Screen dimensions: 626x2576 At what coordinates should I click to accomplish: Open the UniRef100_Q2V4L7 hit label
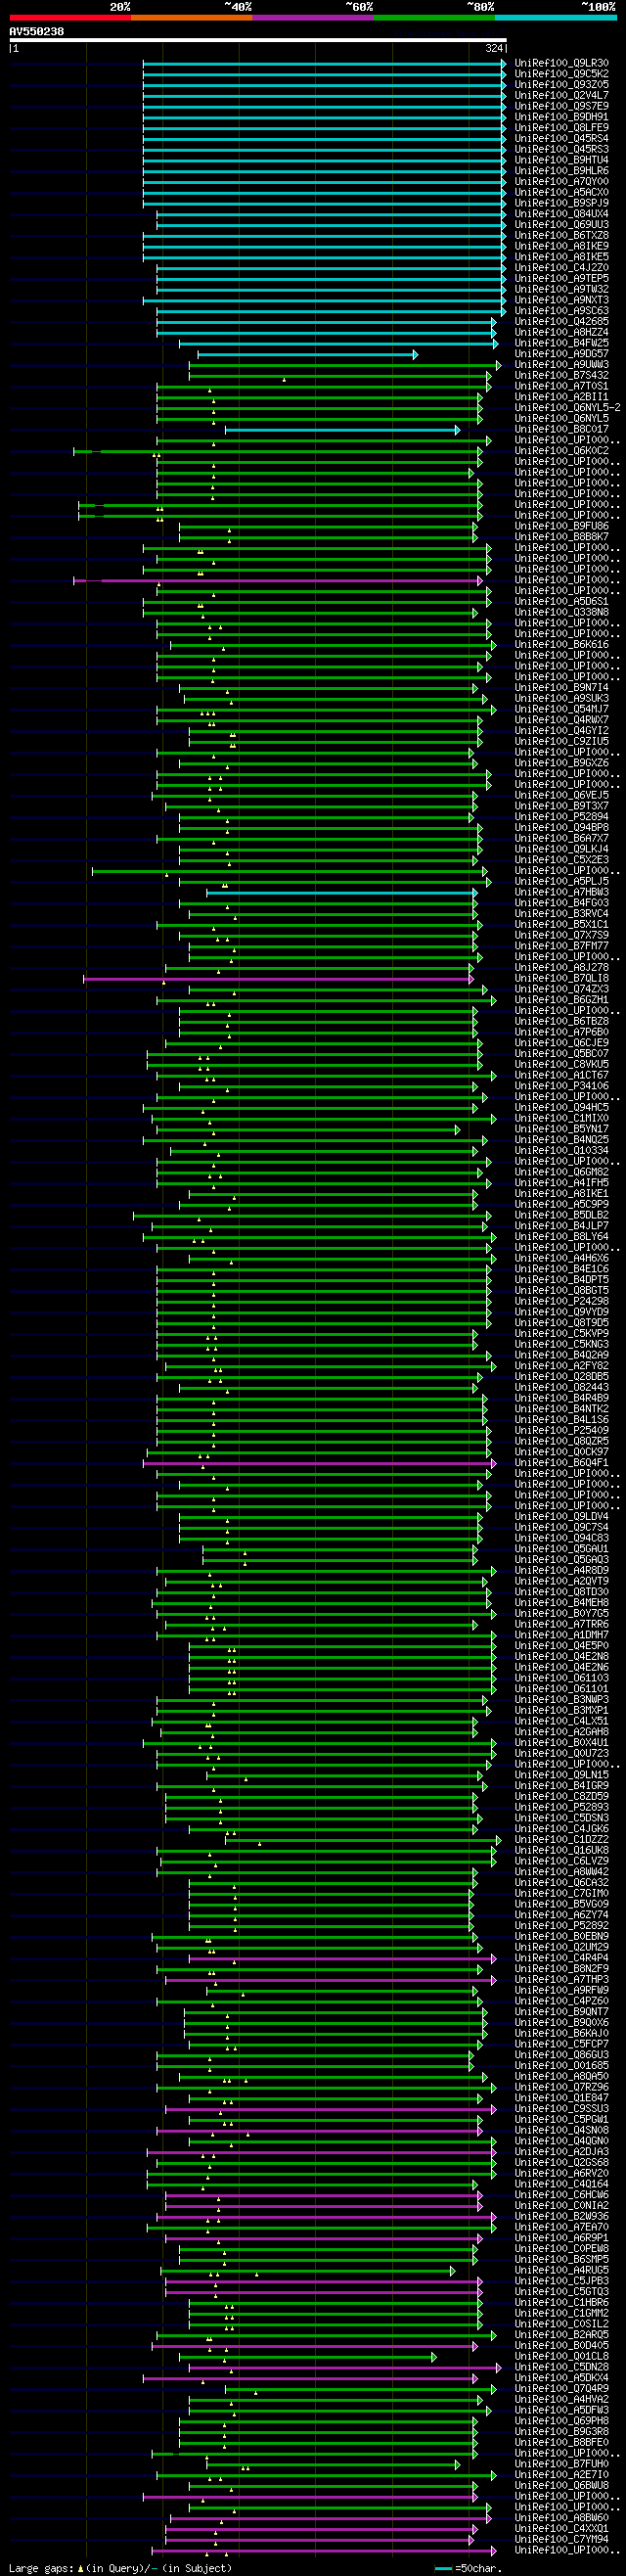point(561,96)
